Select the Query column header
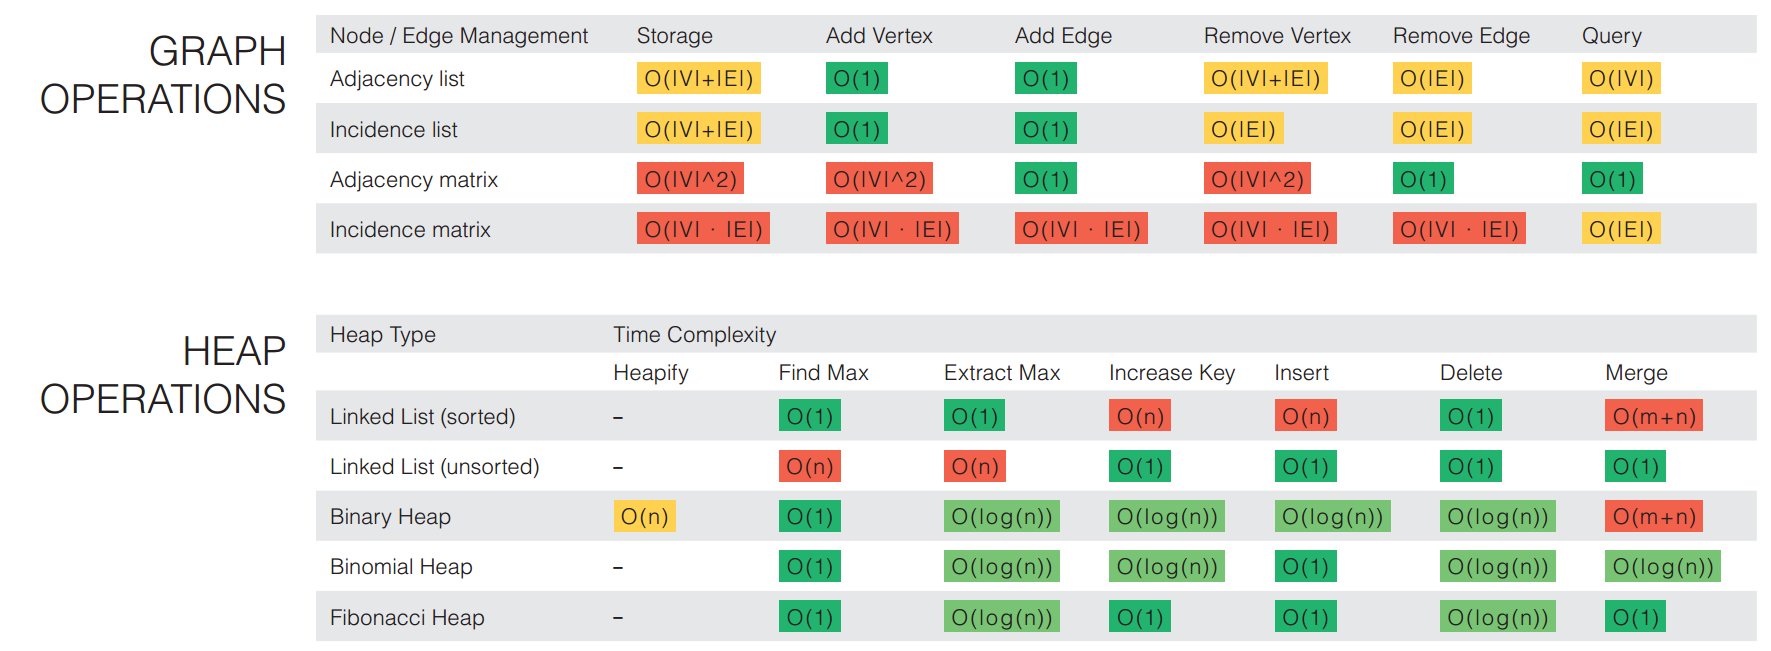The width and height of the screenshot is (1771, 651). click(x=1611, y=36)
